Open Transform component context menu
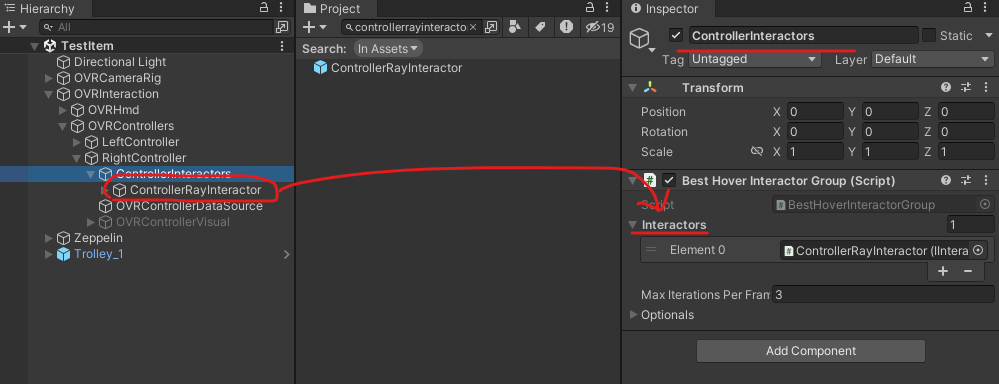Screen dimensions: 999x384 (986, 88)
